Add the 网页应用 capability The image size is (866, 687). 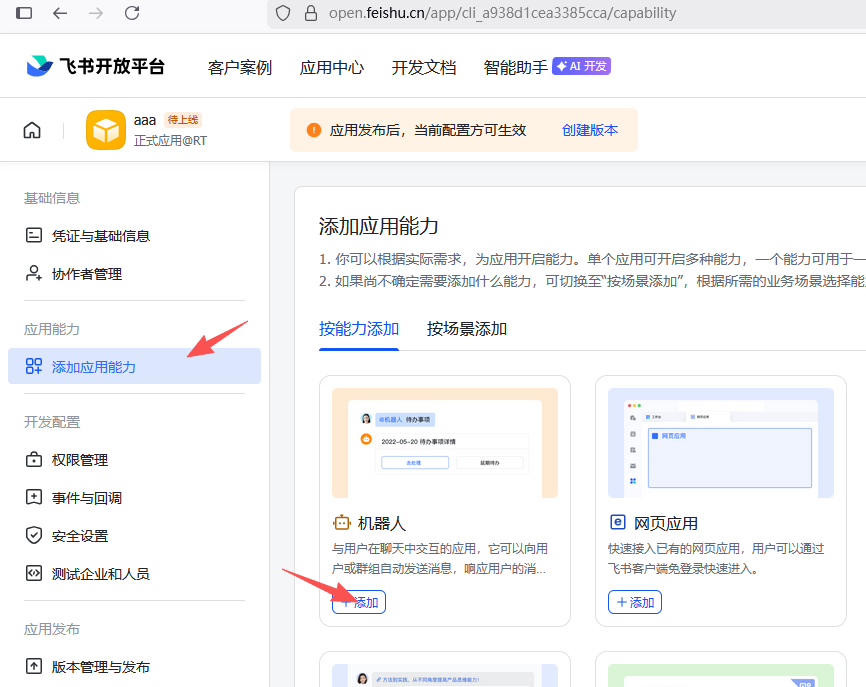tap(635, 602)
